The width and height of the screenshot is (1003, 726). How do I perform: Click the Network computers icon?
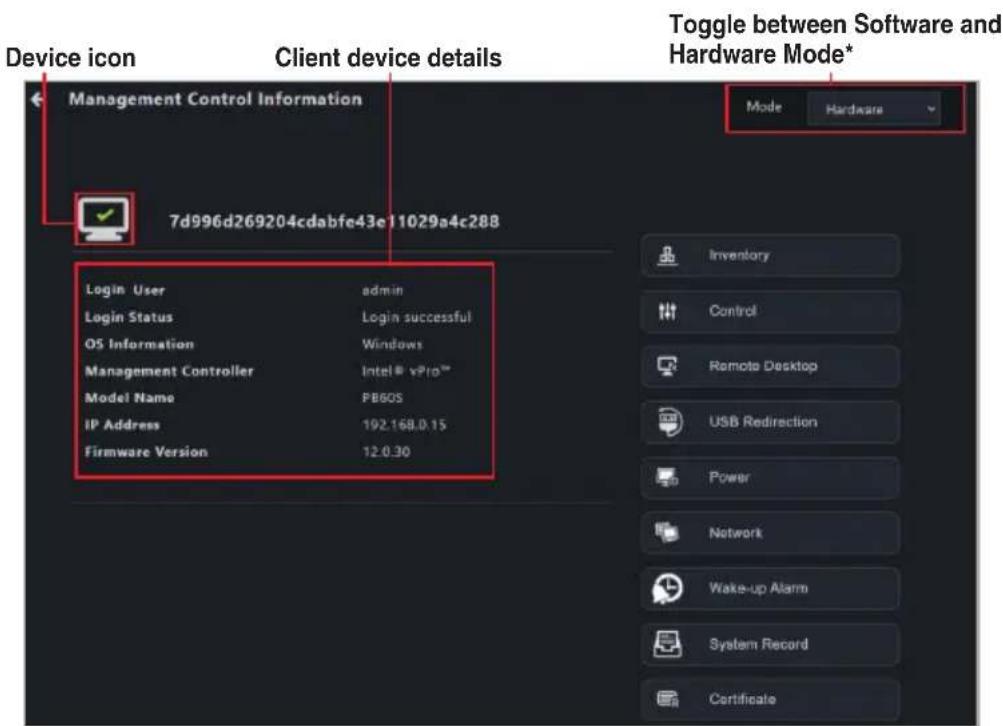pyautogui.click(x=667, y=532)
